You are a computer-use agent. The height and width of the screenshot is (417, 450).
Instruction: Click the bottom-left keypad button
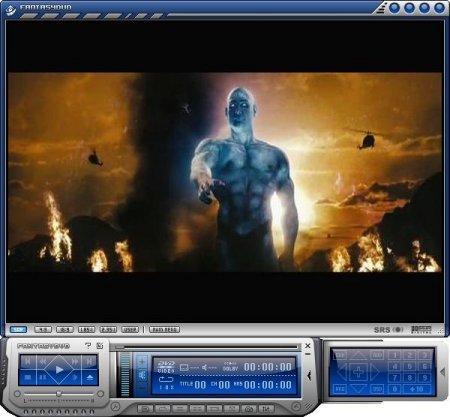coord(340,389)
